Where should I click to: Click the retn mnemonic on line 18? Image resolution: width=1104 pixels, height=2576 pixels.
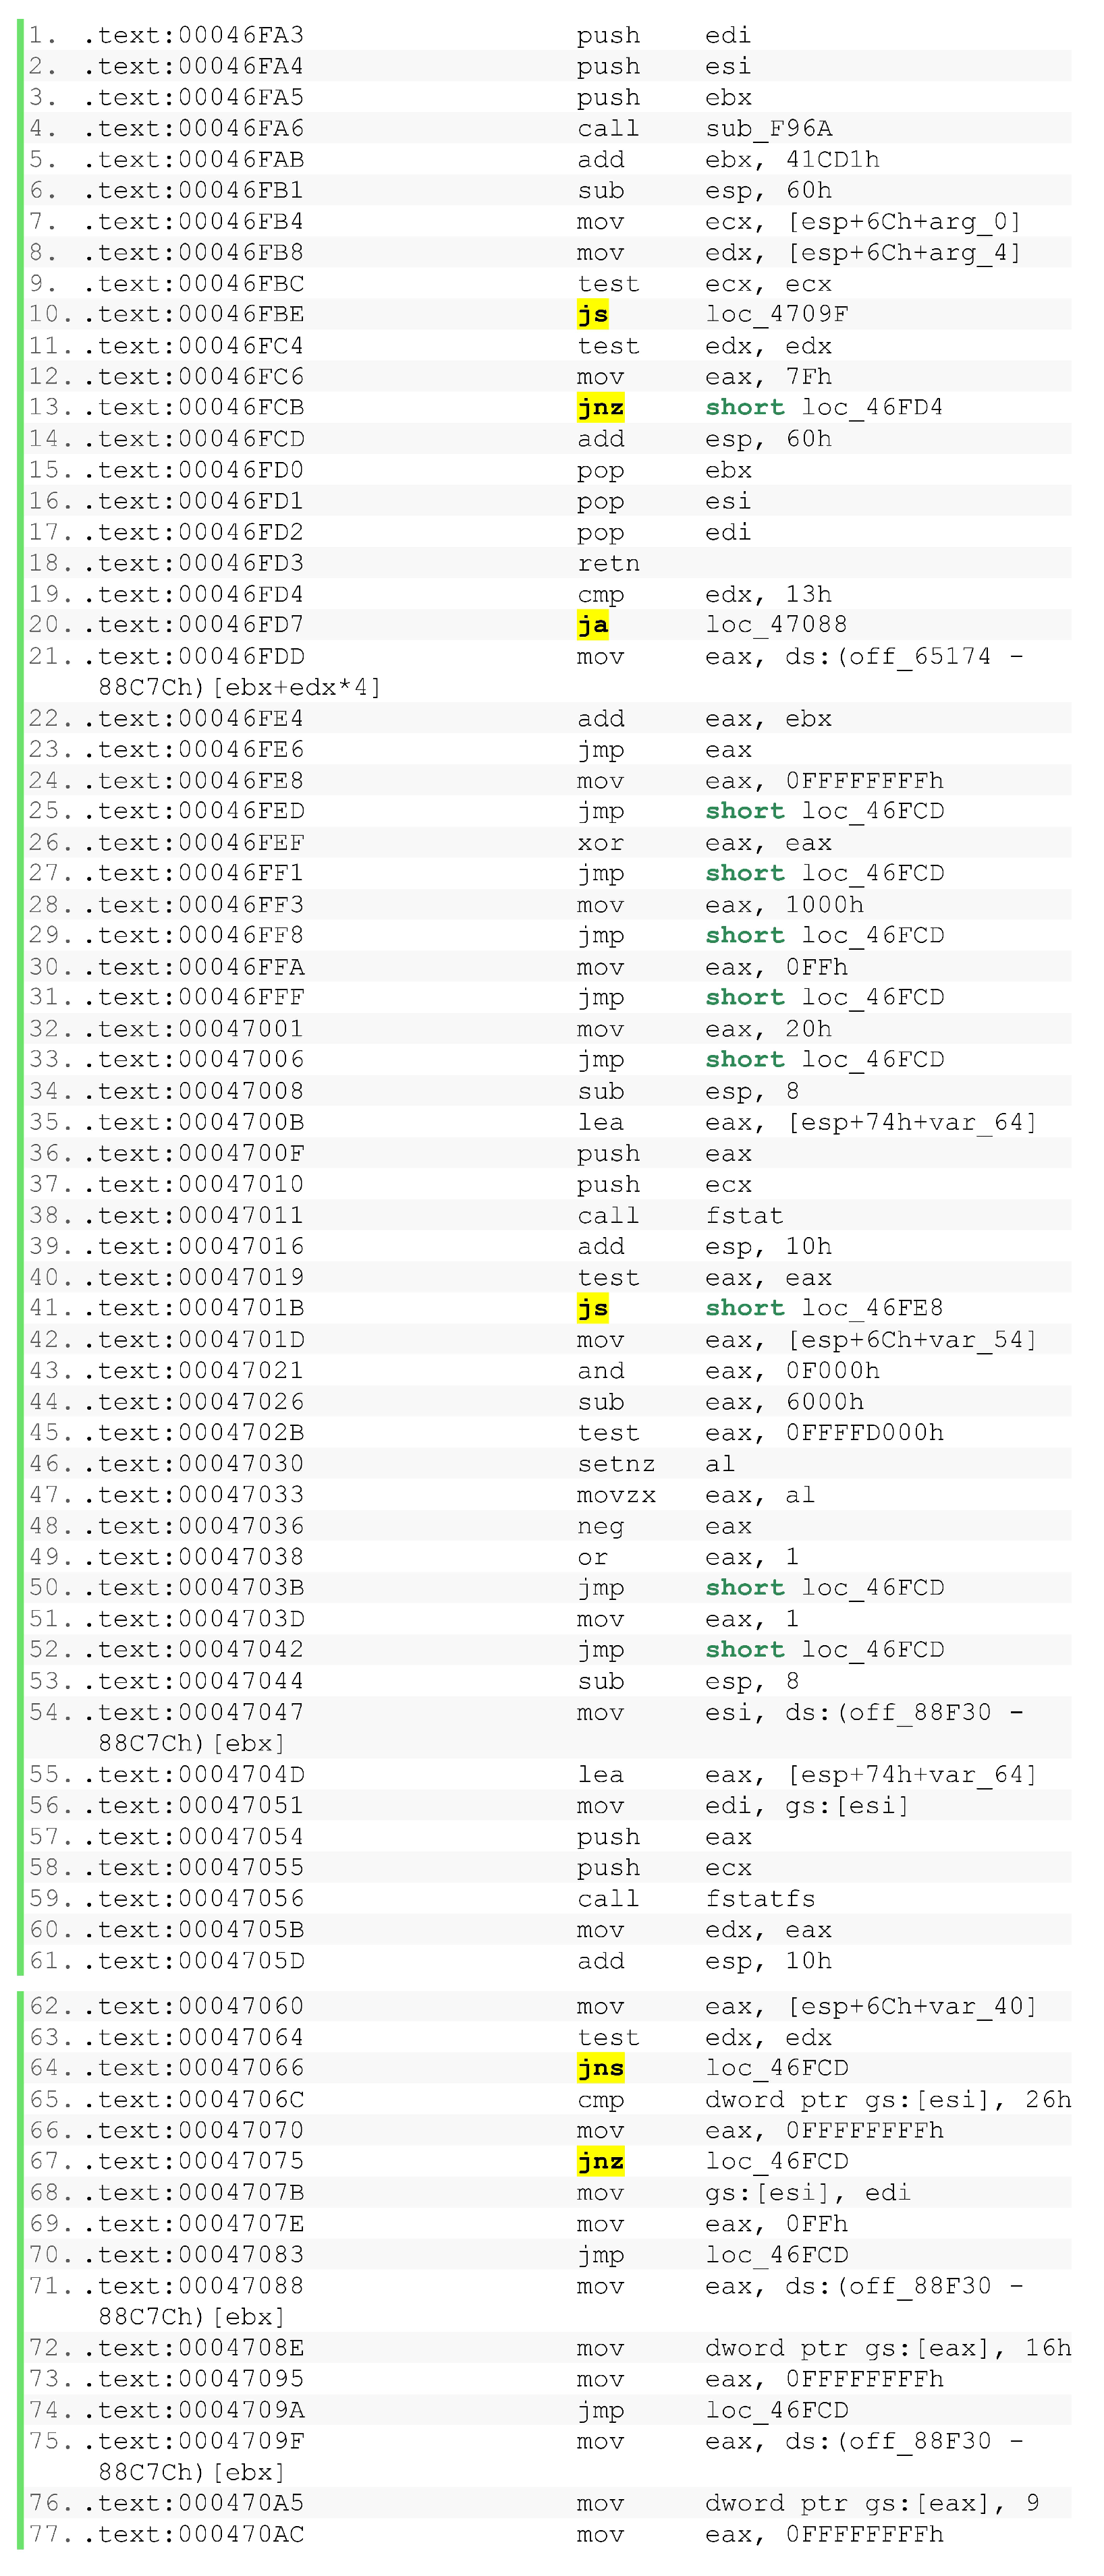coord(609,563)
